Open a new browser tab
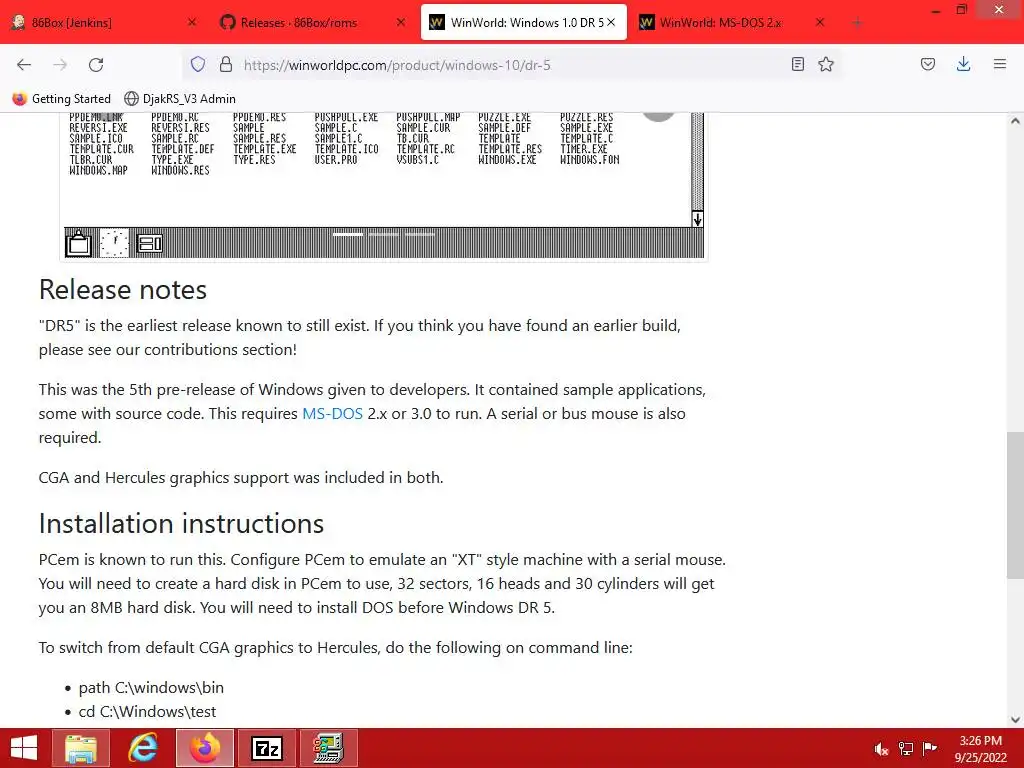1024x768 pixels. (x=857, y=23)
